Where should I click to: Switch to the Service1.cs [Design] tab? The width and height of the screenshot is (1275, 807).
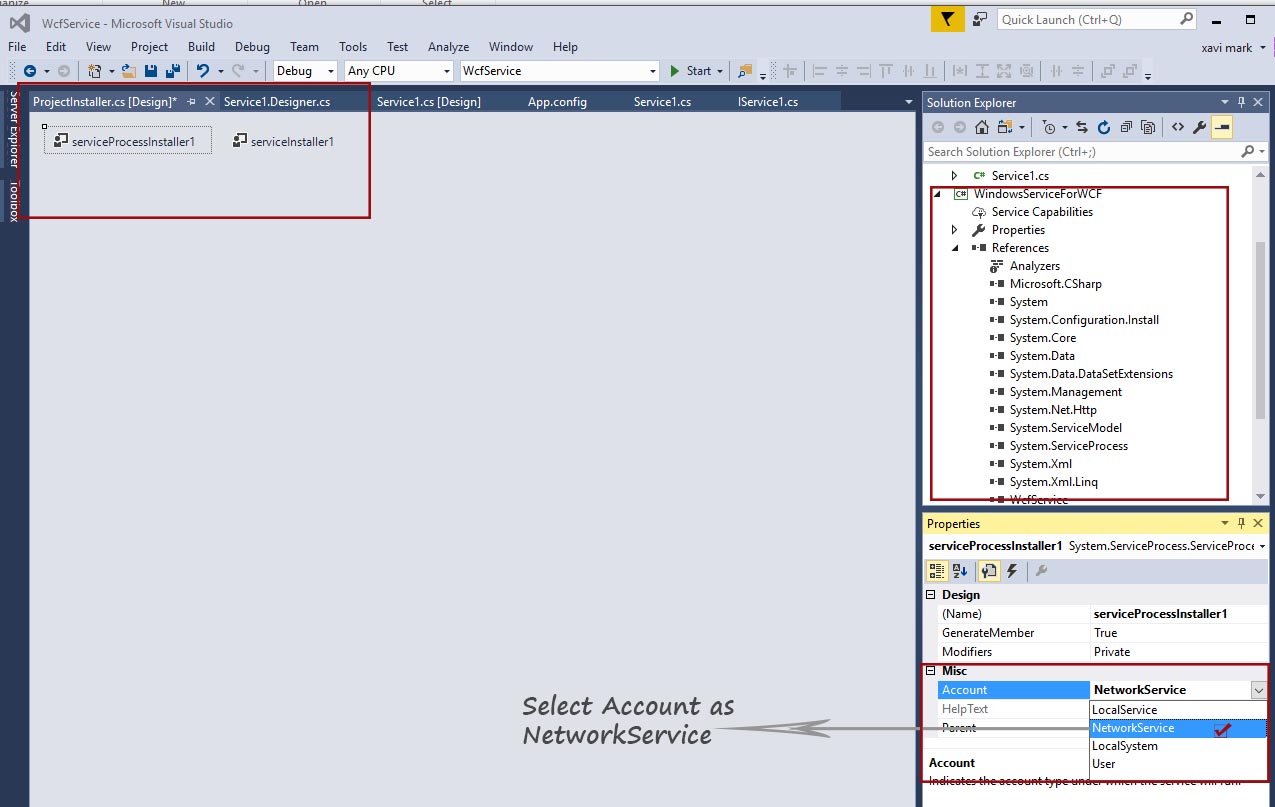429,102
